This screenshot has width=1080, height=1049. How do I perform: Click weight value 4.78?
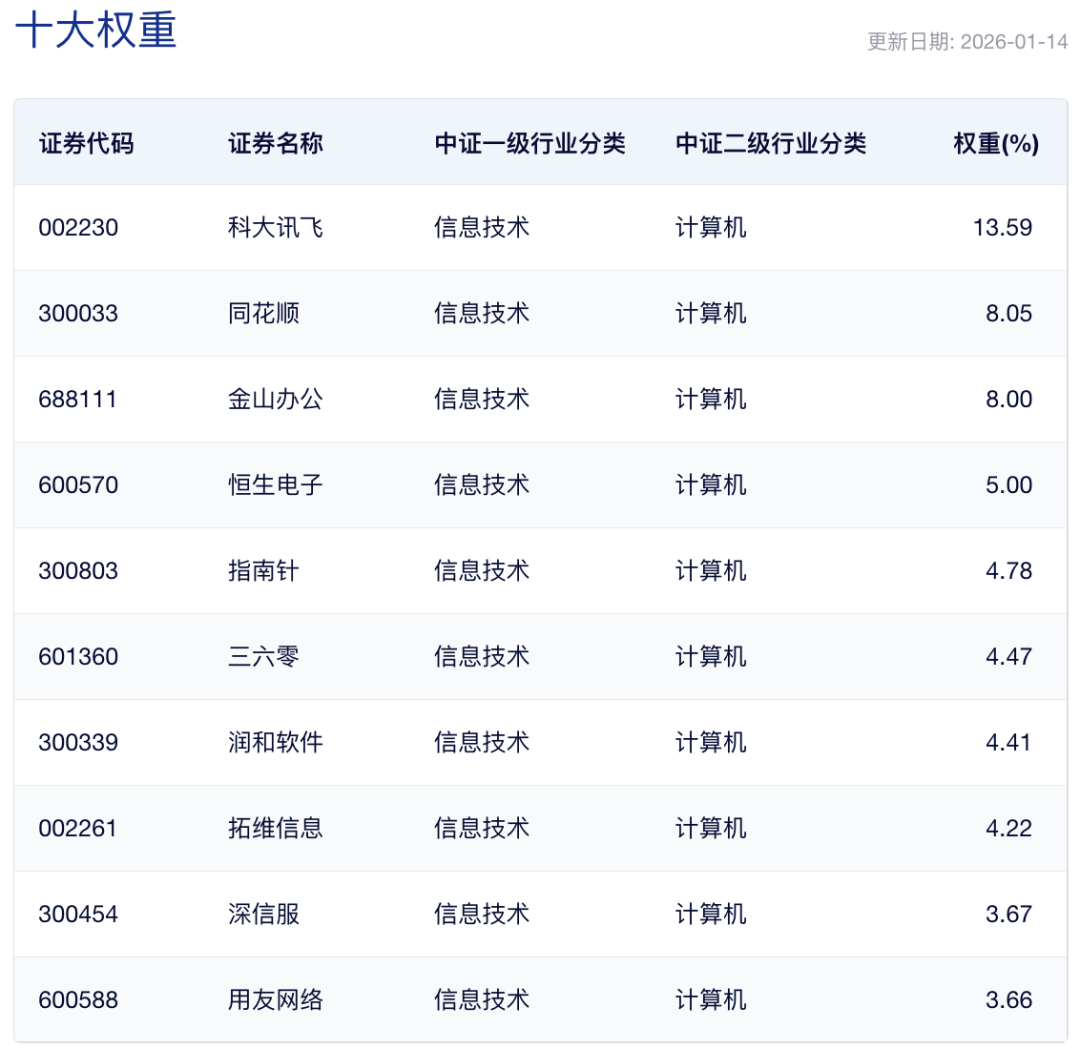tap(1009, 571)
